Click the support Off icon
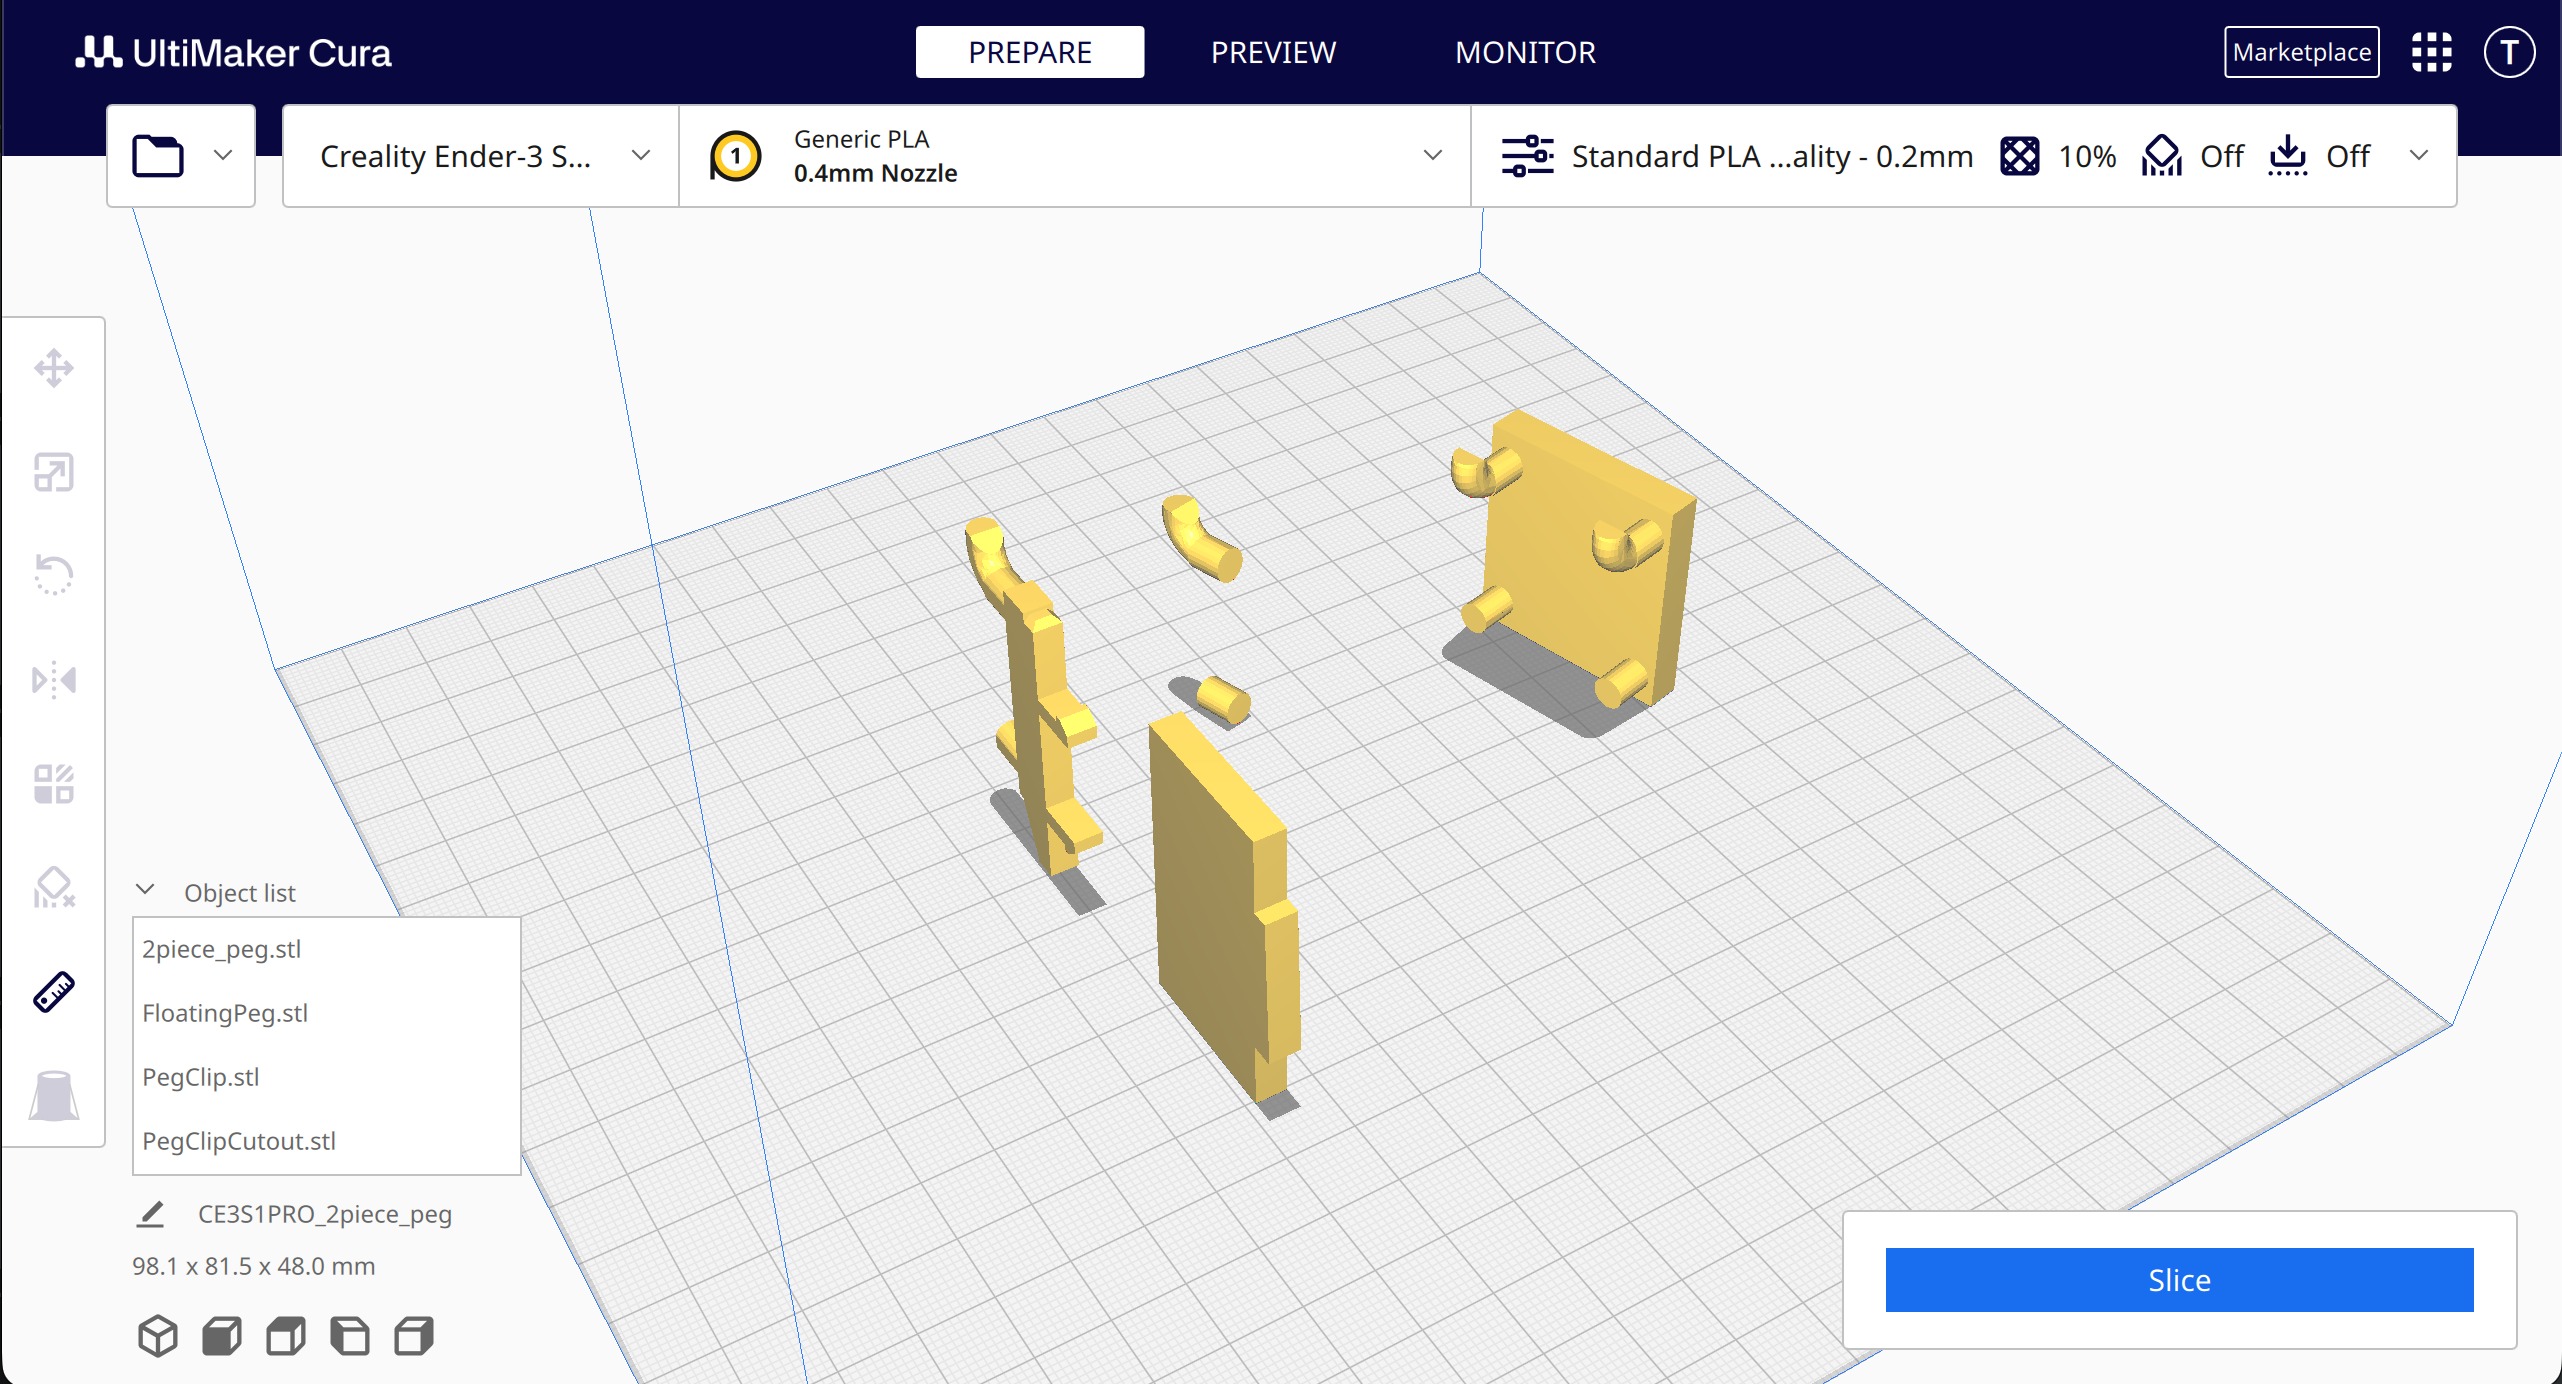The image size is (2562, 1384). pyautogui.click(x=2161, y=156)
